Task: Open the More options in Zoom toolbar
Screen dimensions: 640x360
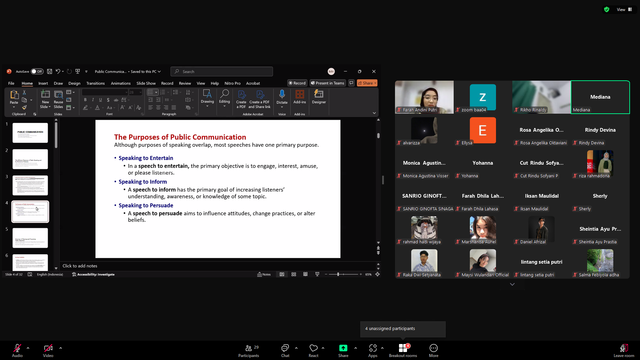Action: 433,350
